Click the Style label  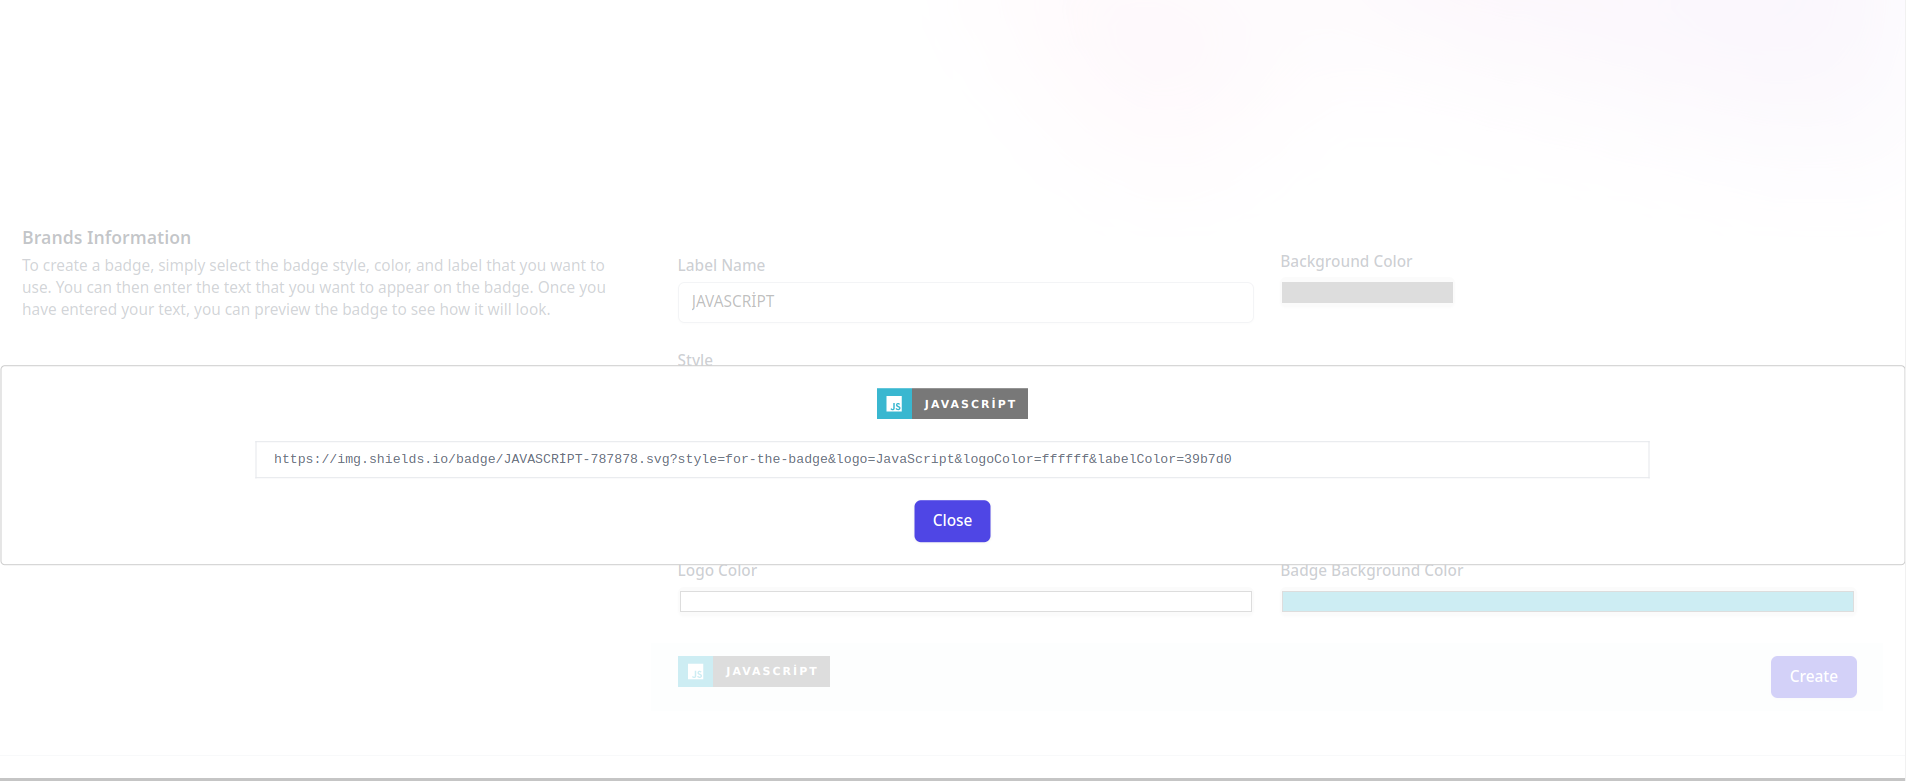click(695, 359)
